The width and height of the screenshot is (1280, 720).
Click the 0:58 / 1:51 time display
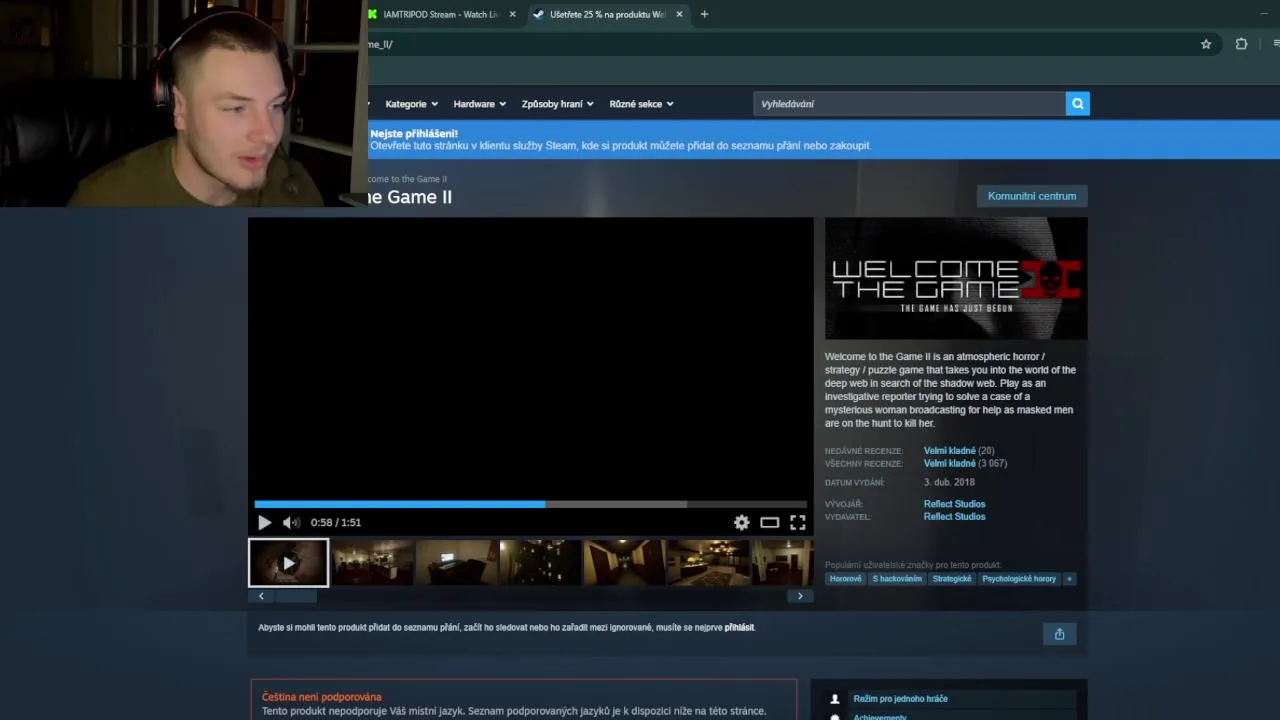tap(336, 522)
